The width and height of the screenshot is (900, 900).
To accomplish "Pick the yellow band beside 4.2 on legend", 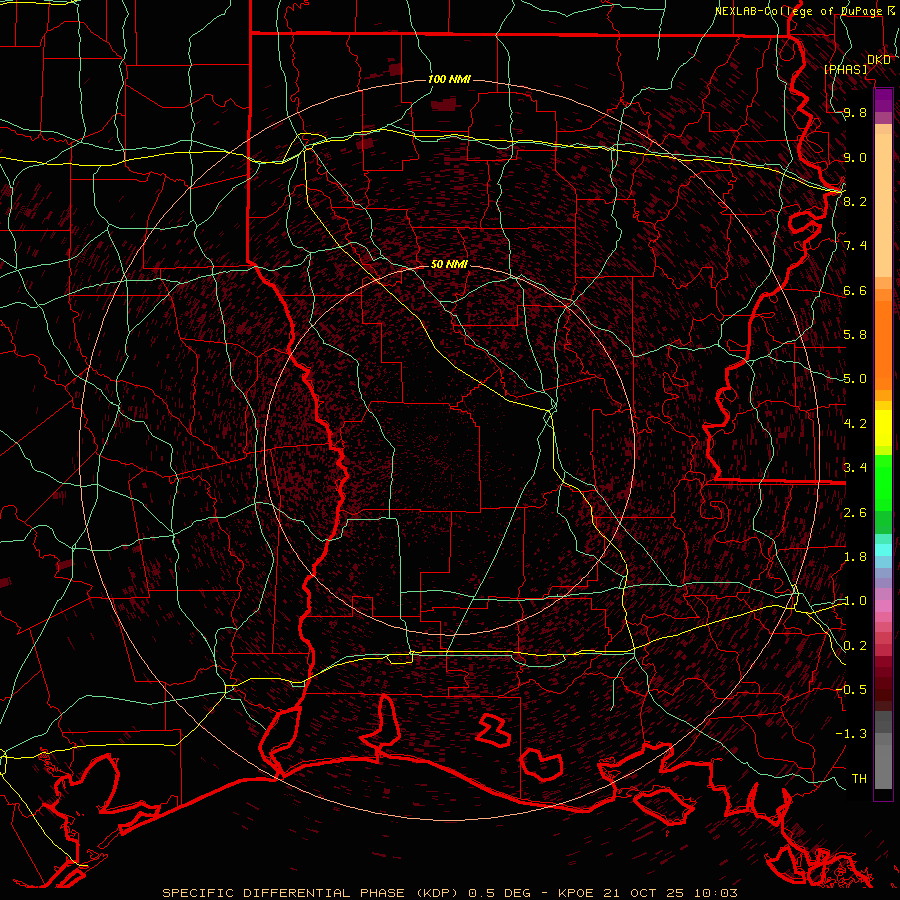I will tap(883, 428).
